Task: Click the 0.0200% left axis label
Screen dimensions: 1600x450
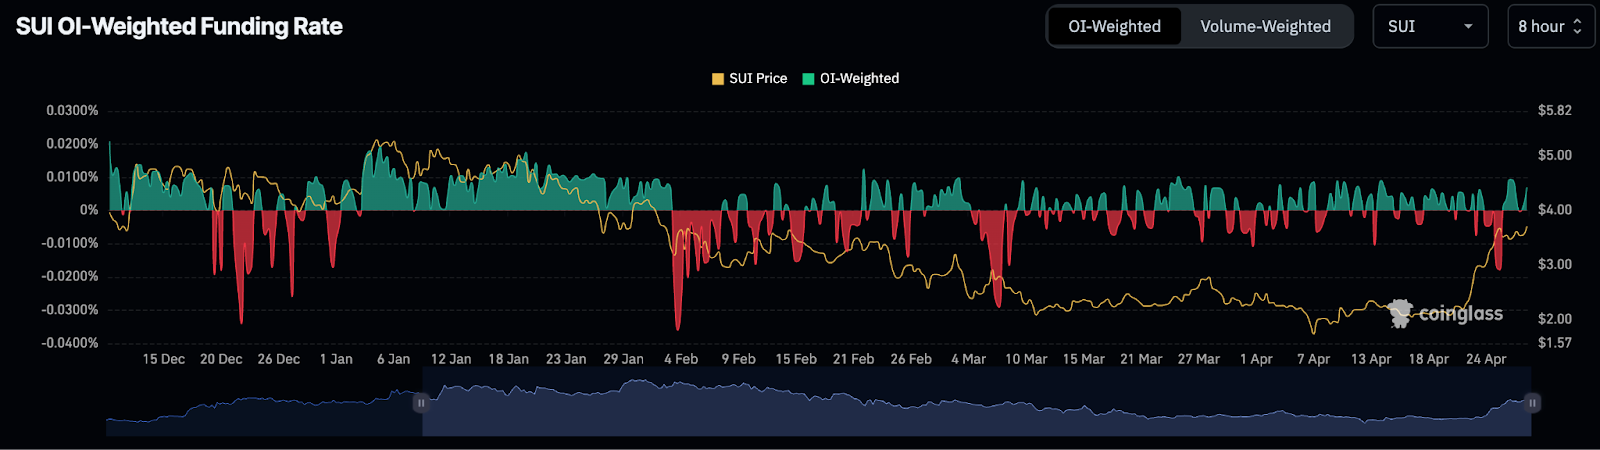Action: click(72, 144)
